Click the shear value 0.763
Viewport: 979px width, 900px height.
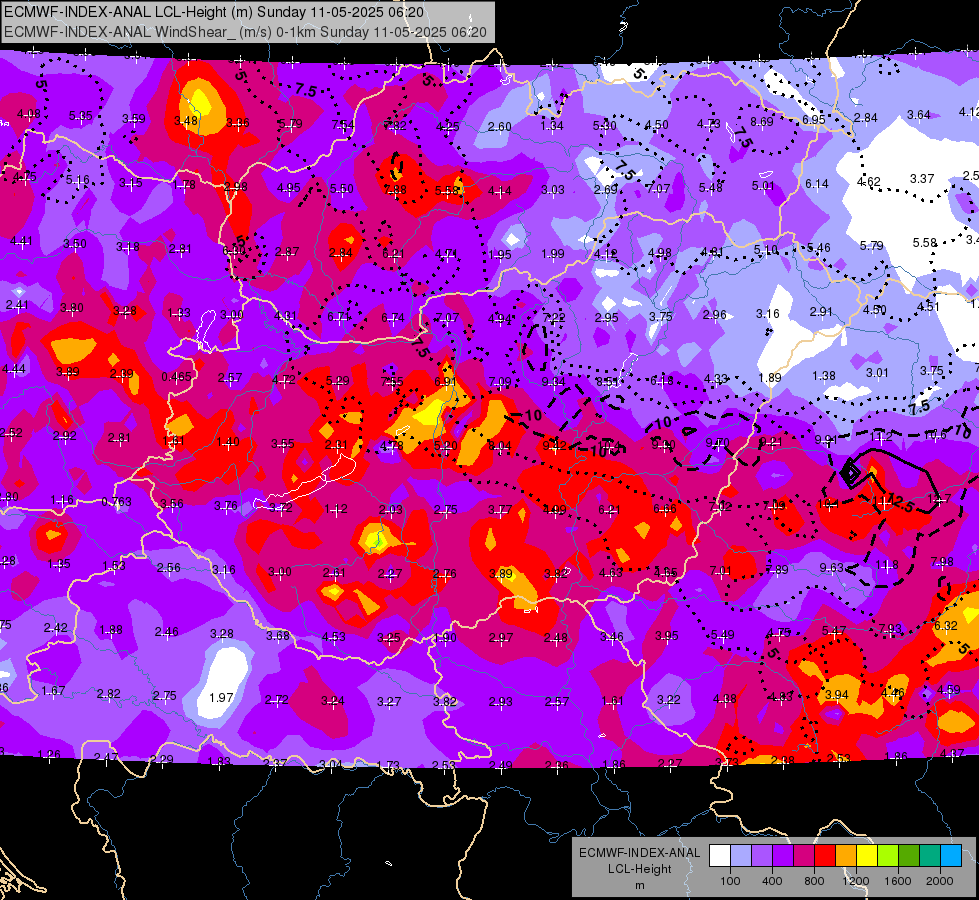[x=116, y=502]
